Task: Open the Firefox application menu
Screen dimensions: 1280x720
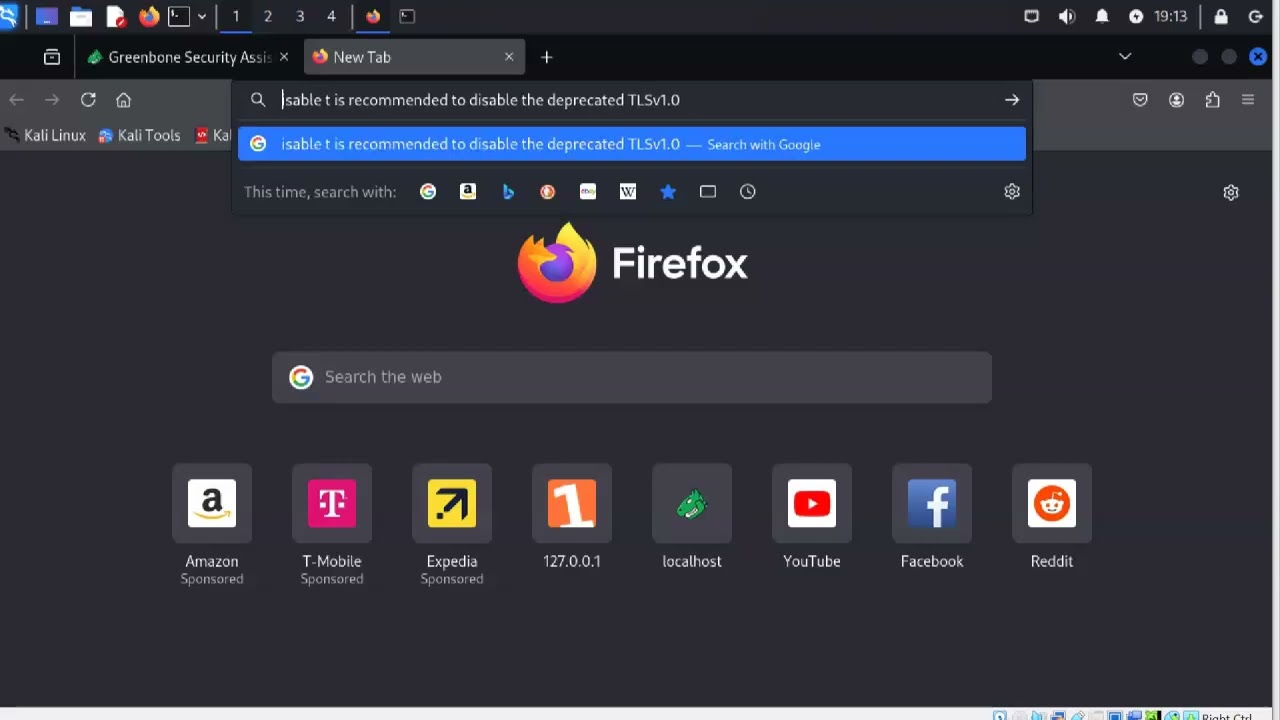Action: pos(1248,100)
